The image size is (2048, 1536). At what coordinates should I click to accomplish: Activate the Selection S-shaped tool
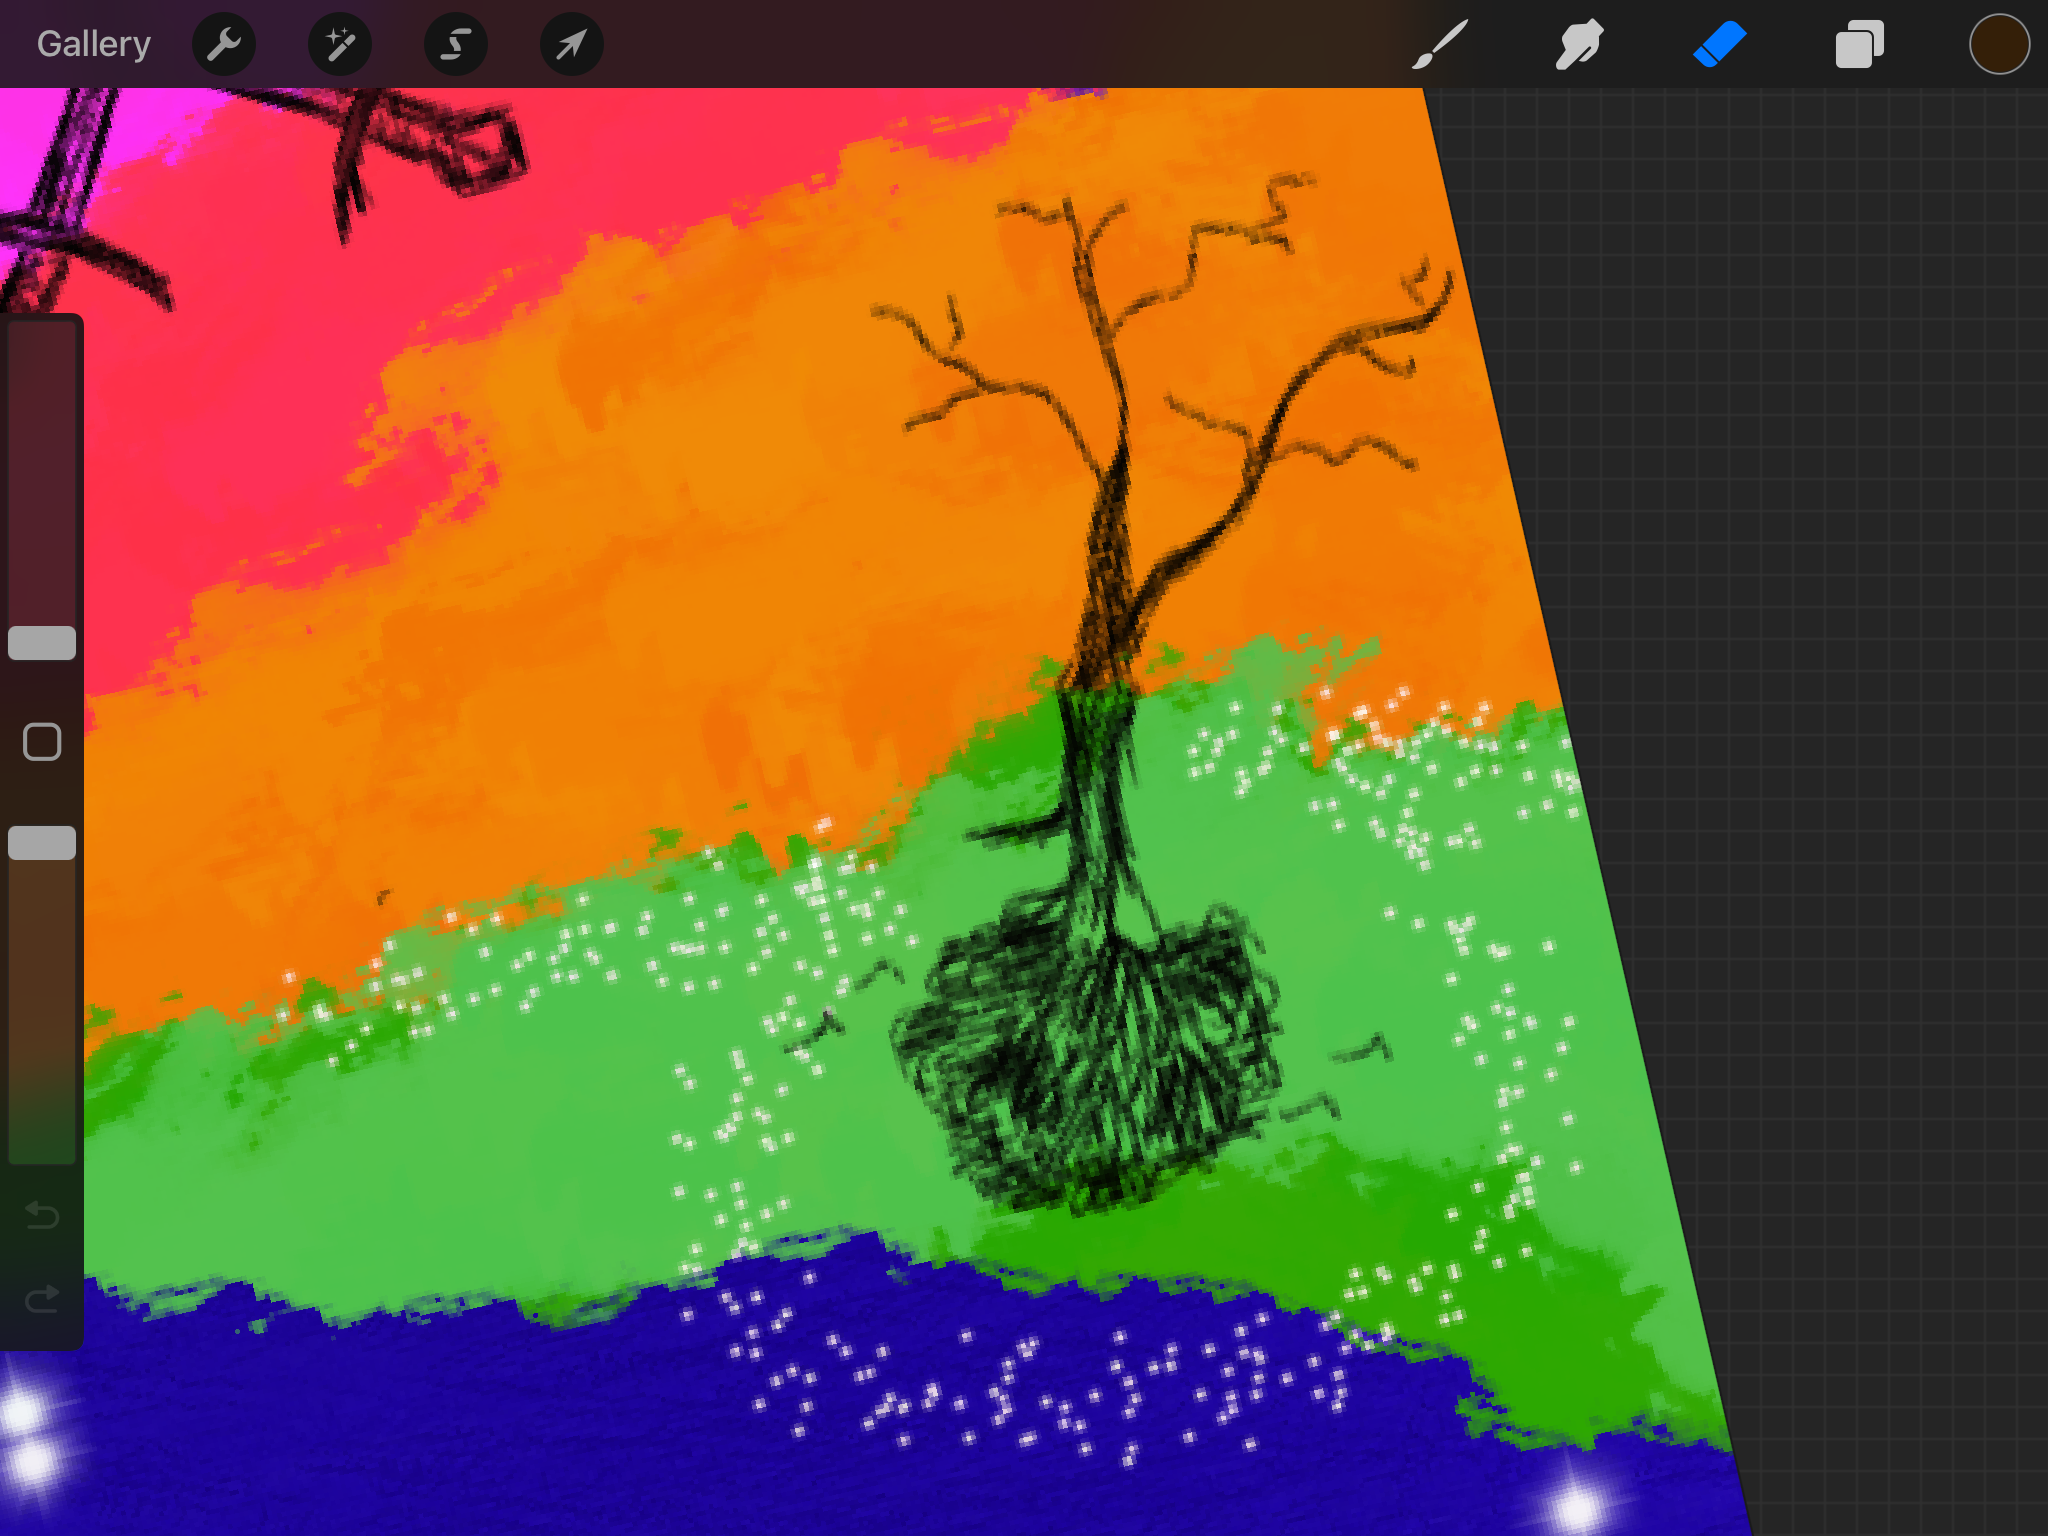click(456, 45)
